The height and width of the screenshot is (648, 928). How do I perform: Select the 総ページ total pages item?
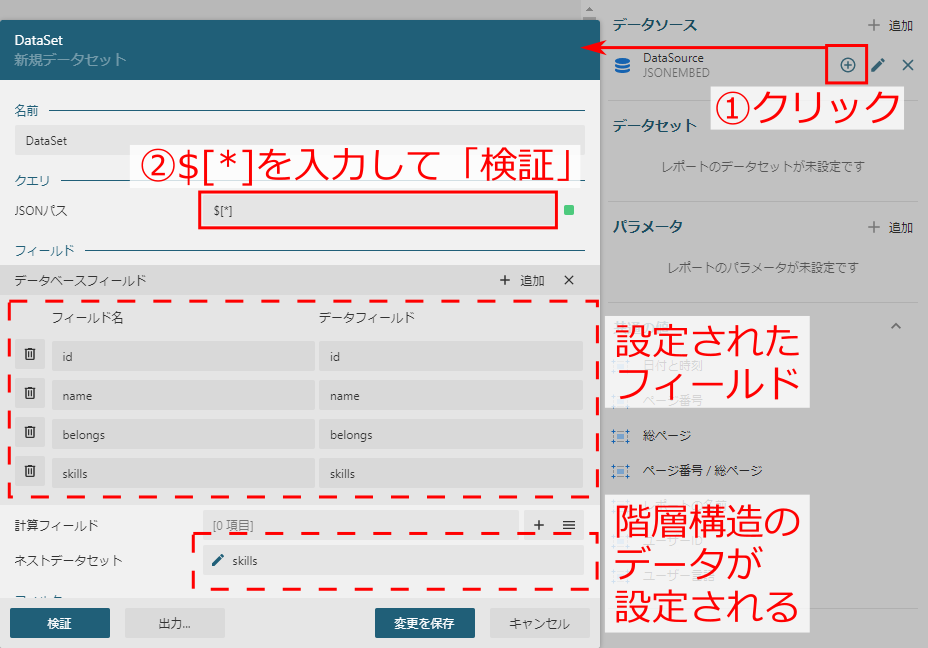[x=666, y=436]
